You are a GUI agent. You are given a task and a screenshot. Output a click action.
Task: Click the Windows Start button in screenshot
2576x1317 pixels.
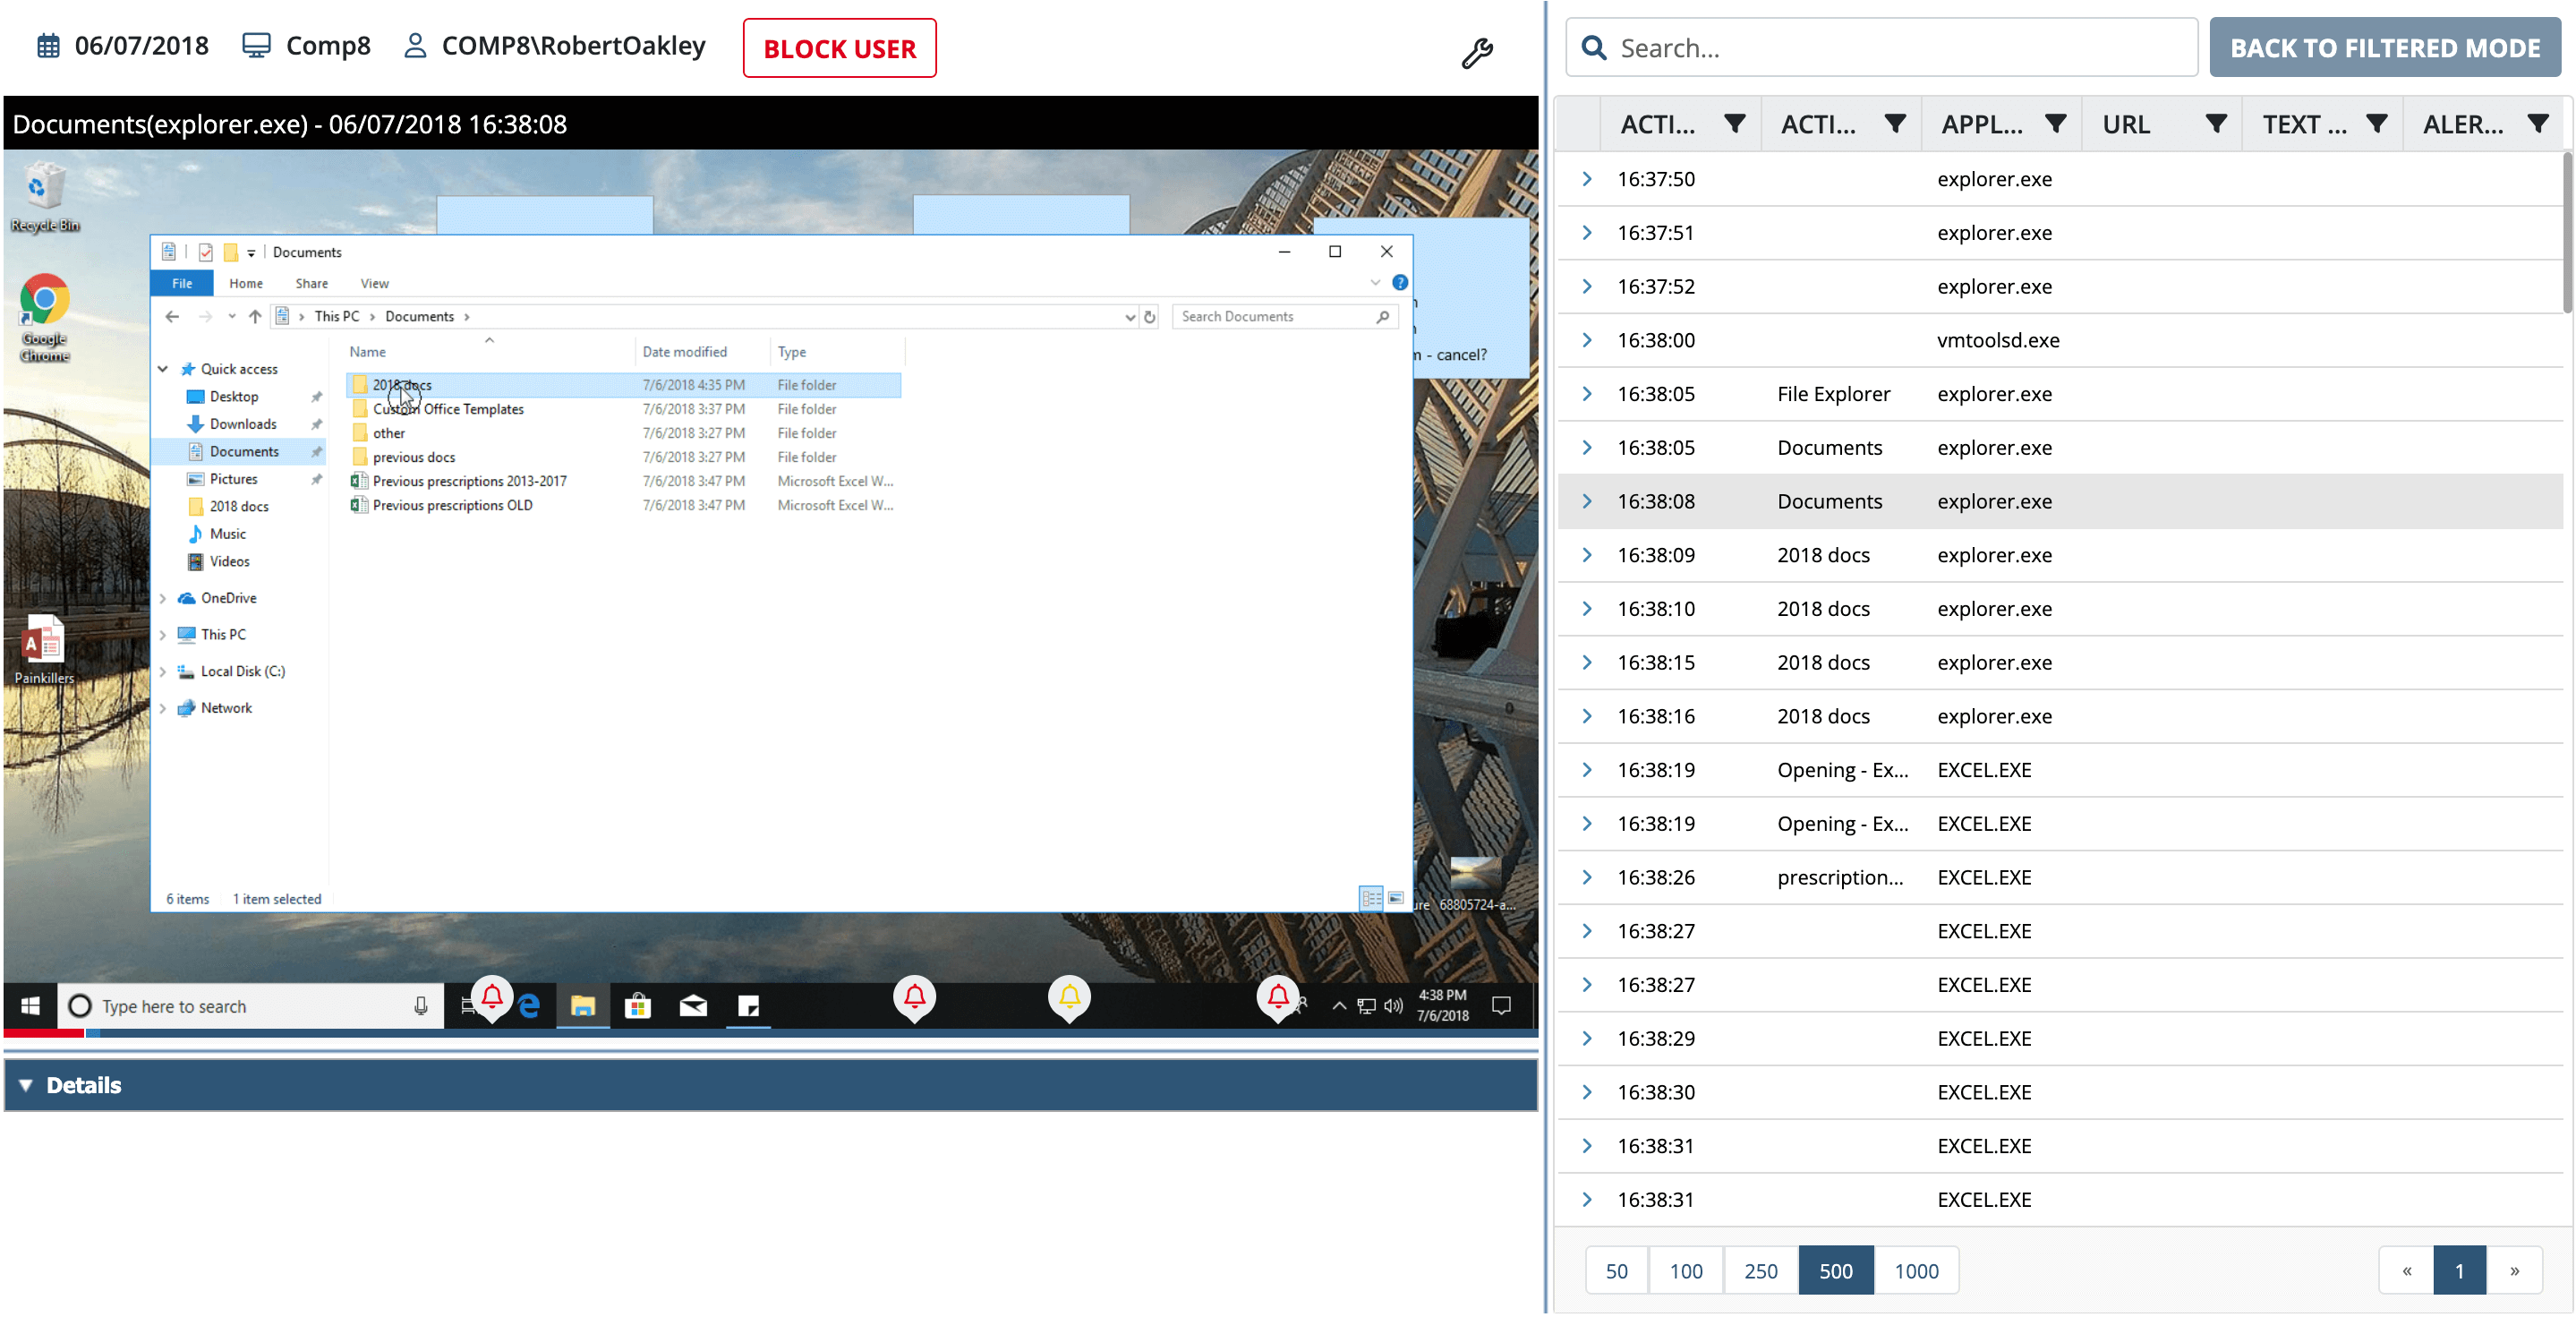coord(30,1006)
